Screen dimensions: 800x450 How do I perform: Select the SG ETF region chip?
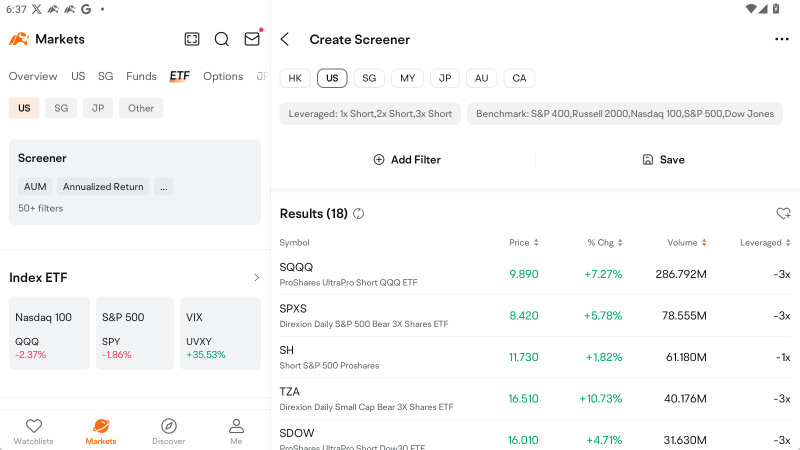click(x=61, y=108)
